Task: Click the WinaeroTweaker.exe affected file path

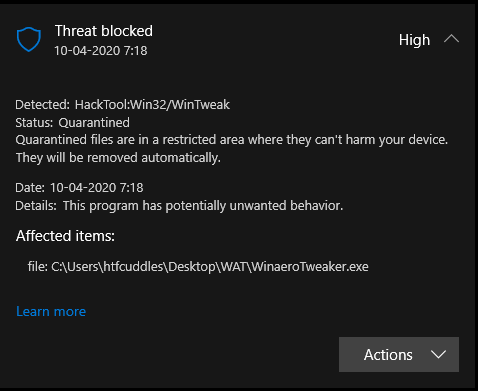Action: [x=210, y=267]
